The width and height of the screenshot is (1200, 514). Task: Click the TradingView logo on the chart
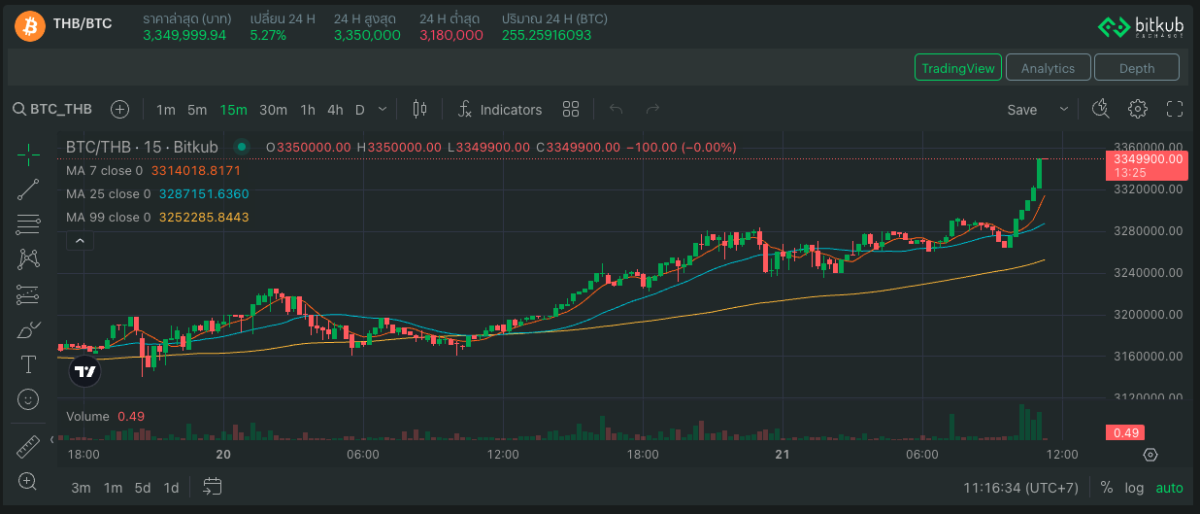click(x=86, y=372)
